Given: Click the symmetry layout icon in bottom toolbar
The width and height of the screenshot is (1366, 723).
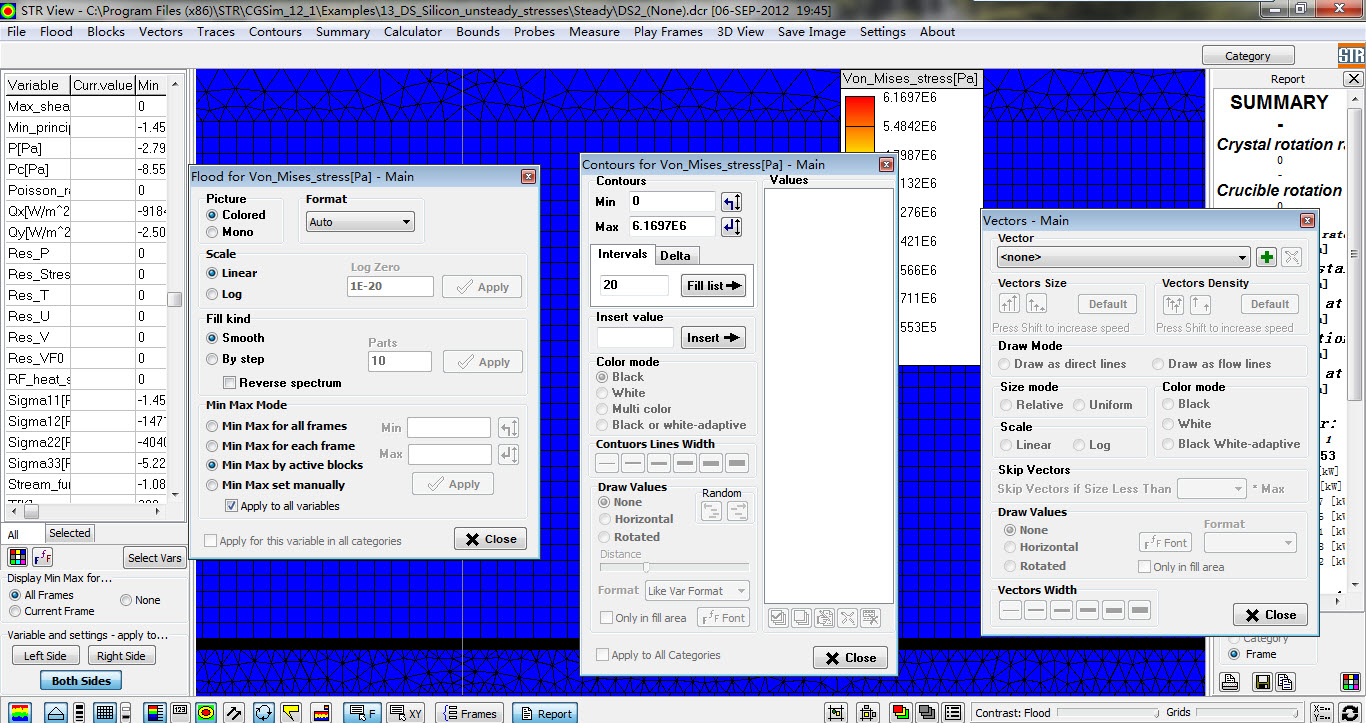Looking at the screenshot, I should 868,713.
